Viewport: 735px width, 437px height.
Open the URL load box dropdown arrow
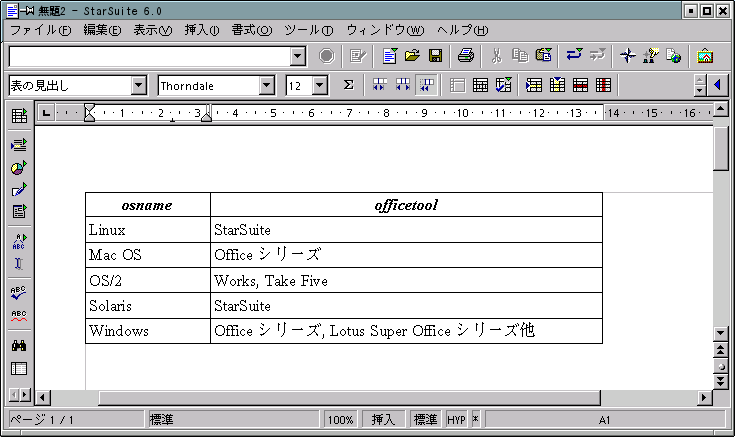coord(298,57)
